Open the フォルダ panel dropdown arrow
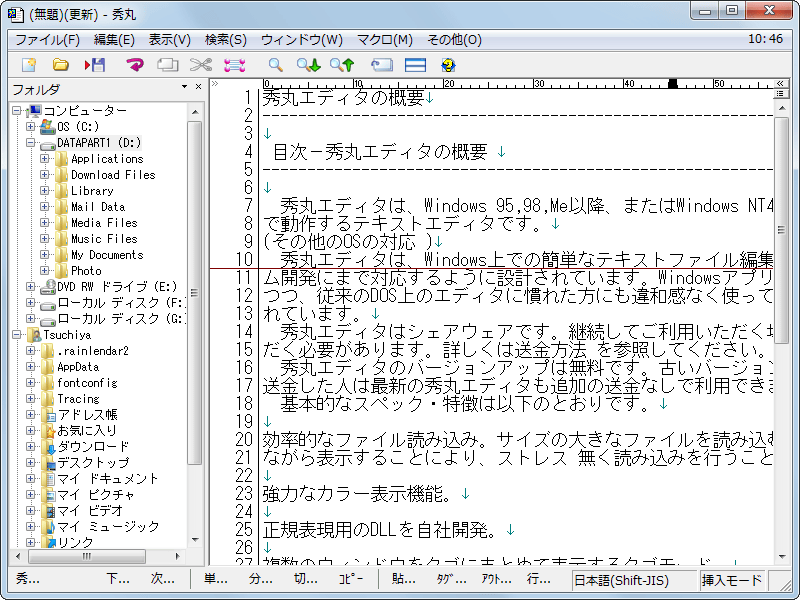Image resolution: width=800 pixels, height=600 pixels. point(184,87)
